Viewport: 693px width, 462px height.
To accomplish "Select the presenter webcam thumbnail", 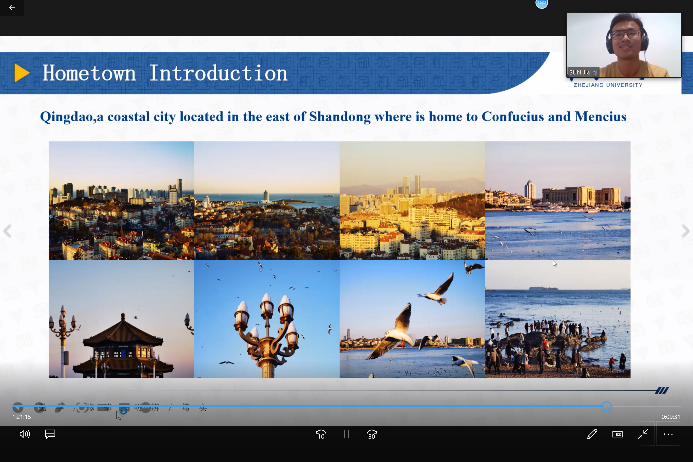I will click(624, 45).
